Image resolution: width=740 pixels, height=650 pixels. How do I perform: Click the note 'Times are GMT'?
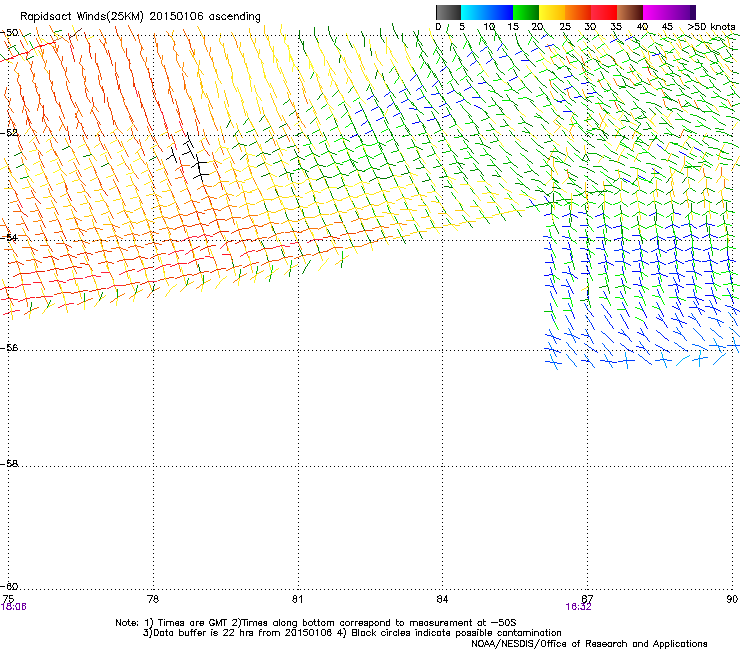pyautogui.click(x=193, y=623)
